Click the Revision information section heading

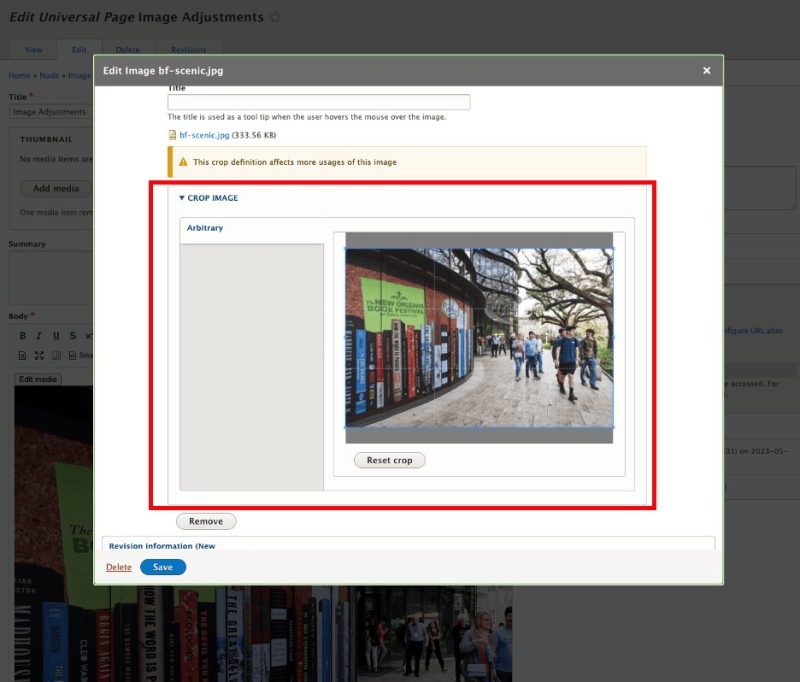click(x=162, y=546)
